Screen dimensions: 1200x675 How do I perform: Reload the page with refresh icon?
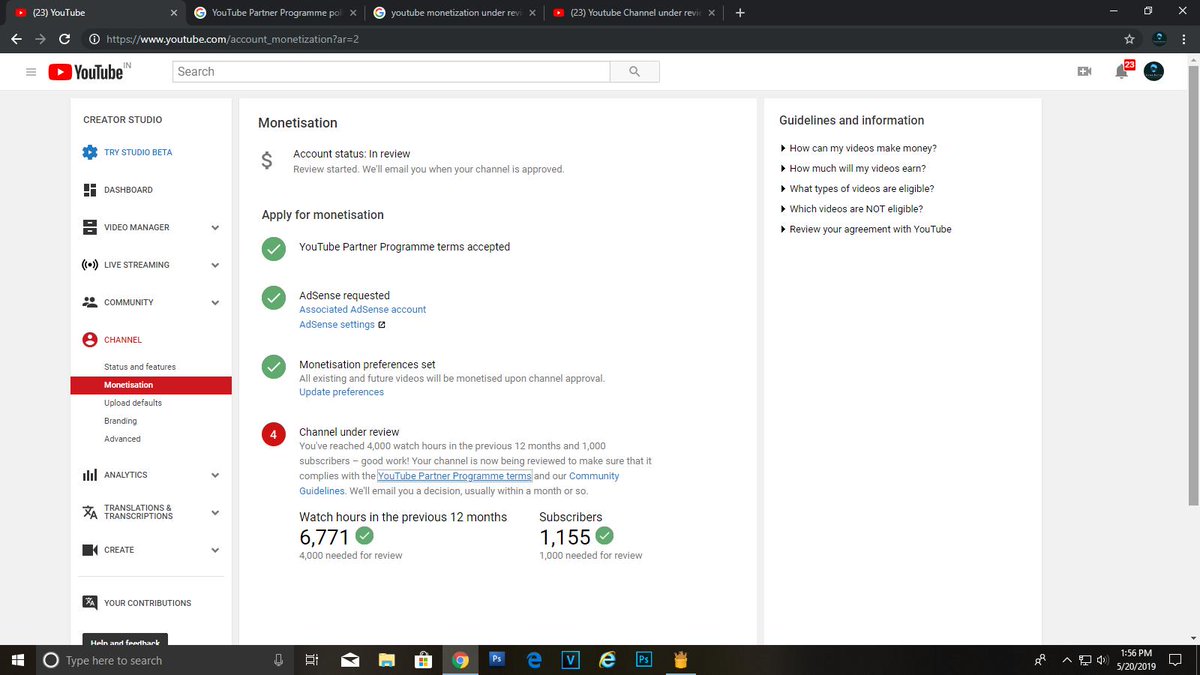coord(64,39)
